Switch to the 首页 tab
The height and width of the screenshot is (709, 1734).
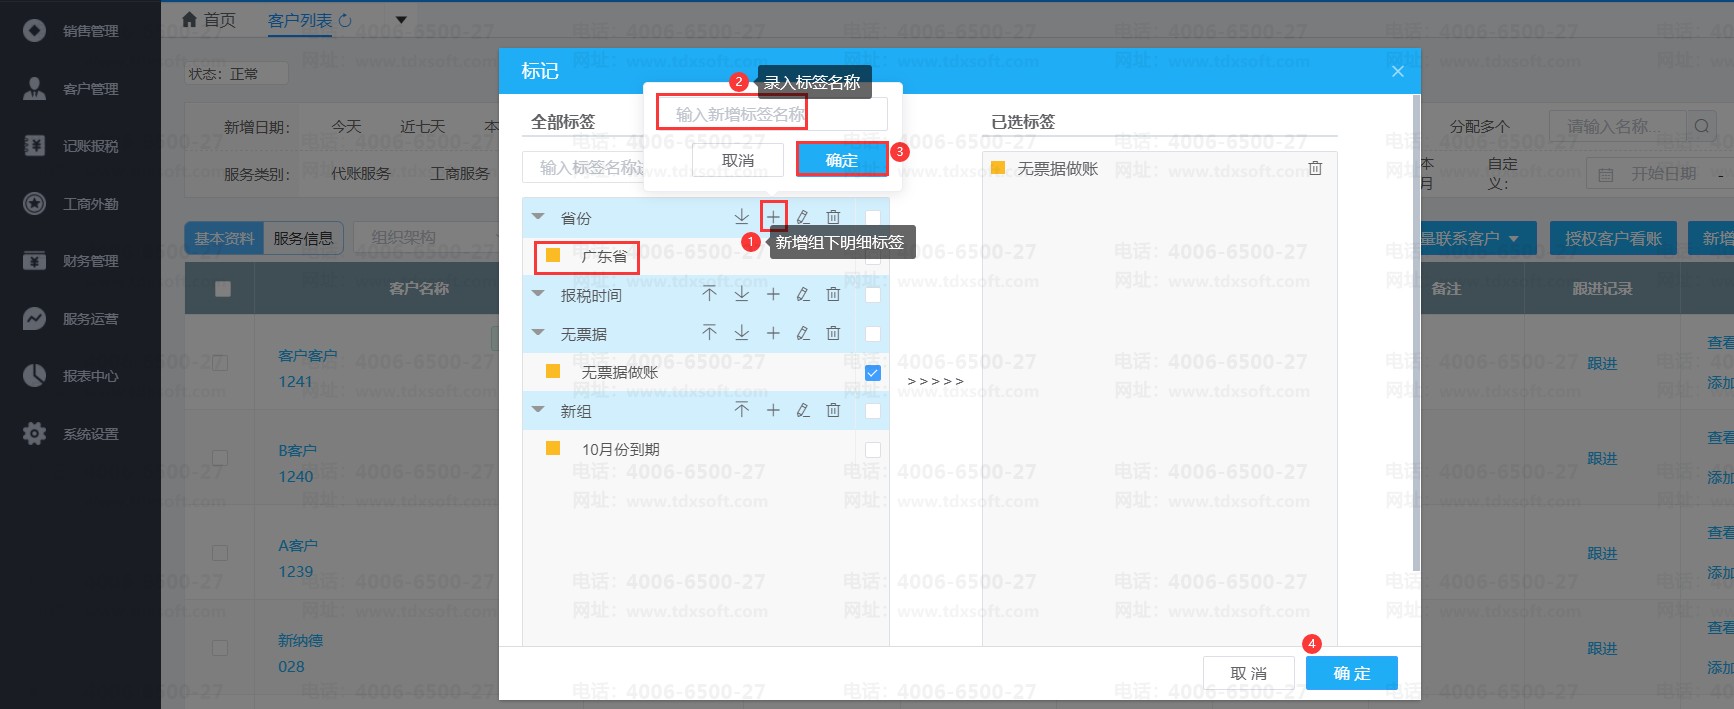click(x=210, y=20)
